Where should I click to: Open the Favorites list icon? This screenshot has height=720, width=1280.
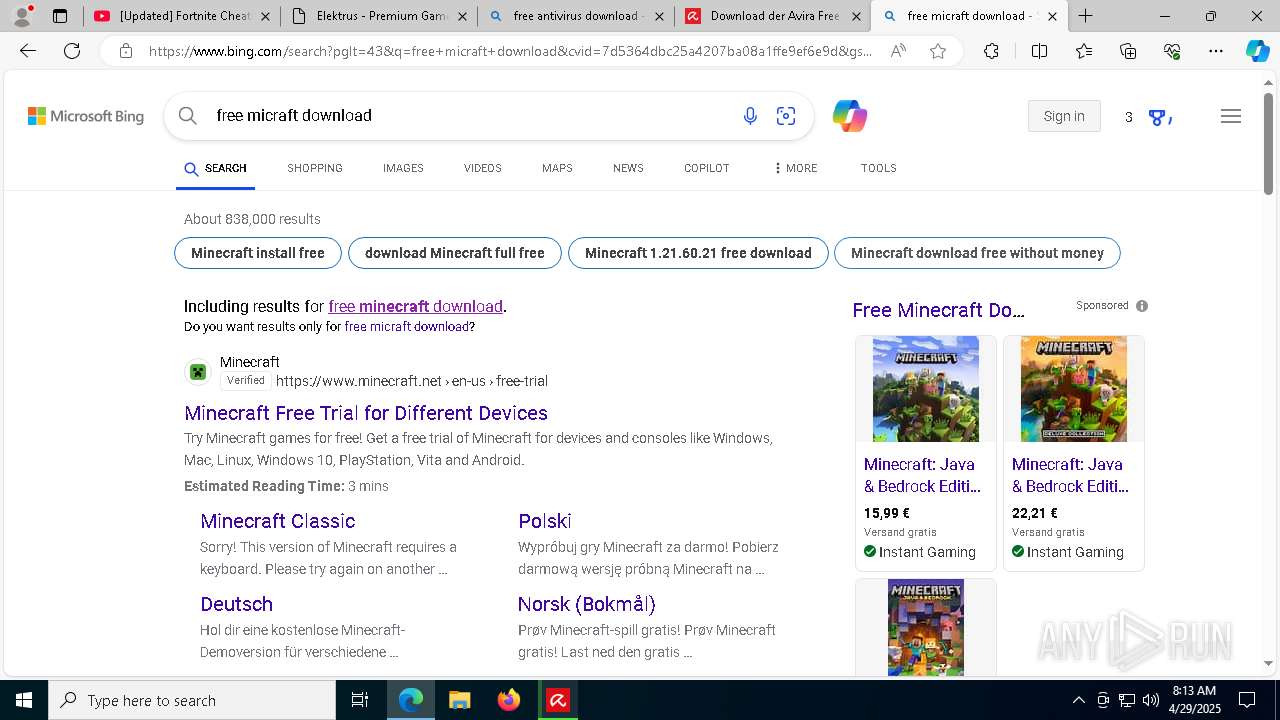[1084, 51]
